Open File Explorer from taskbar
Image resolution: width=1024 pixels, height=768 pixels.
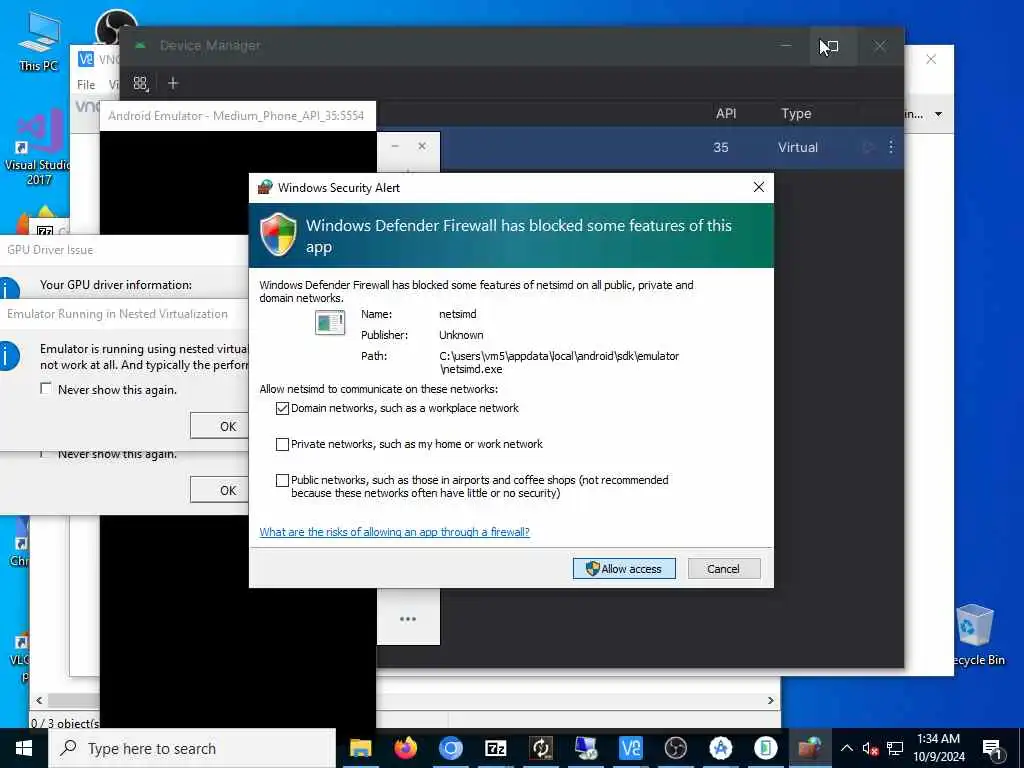coord(360,748)
